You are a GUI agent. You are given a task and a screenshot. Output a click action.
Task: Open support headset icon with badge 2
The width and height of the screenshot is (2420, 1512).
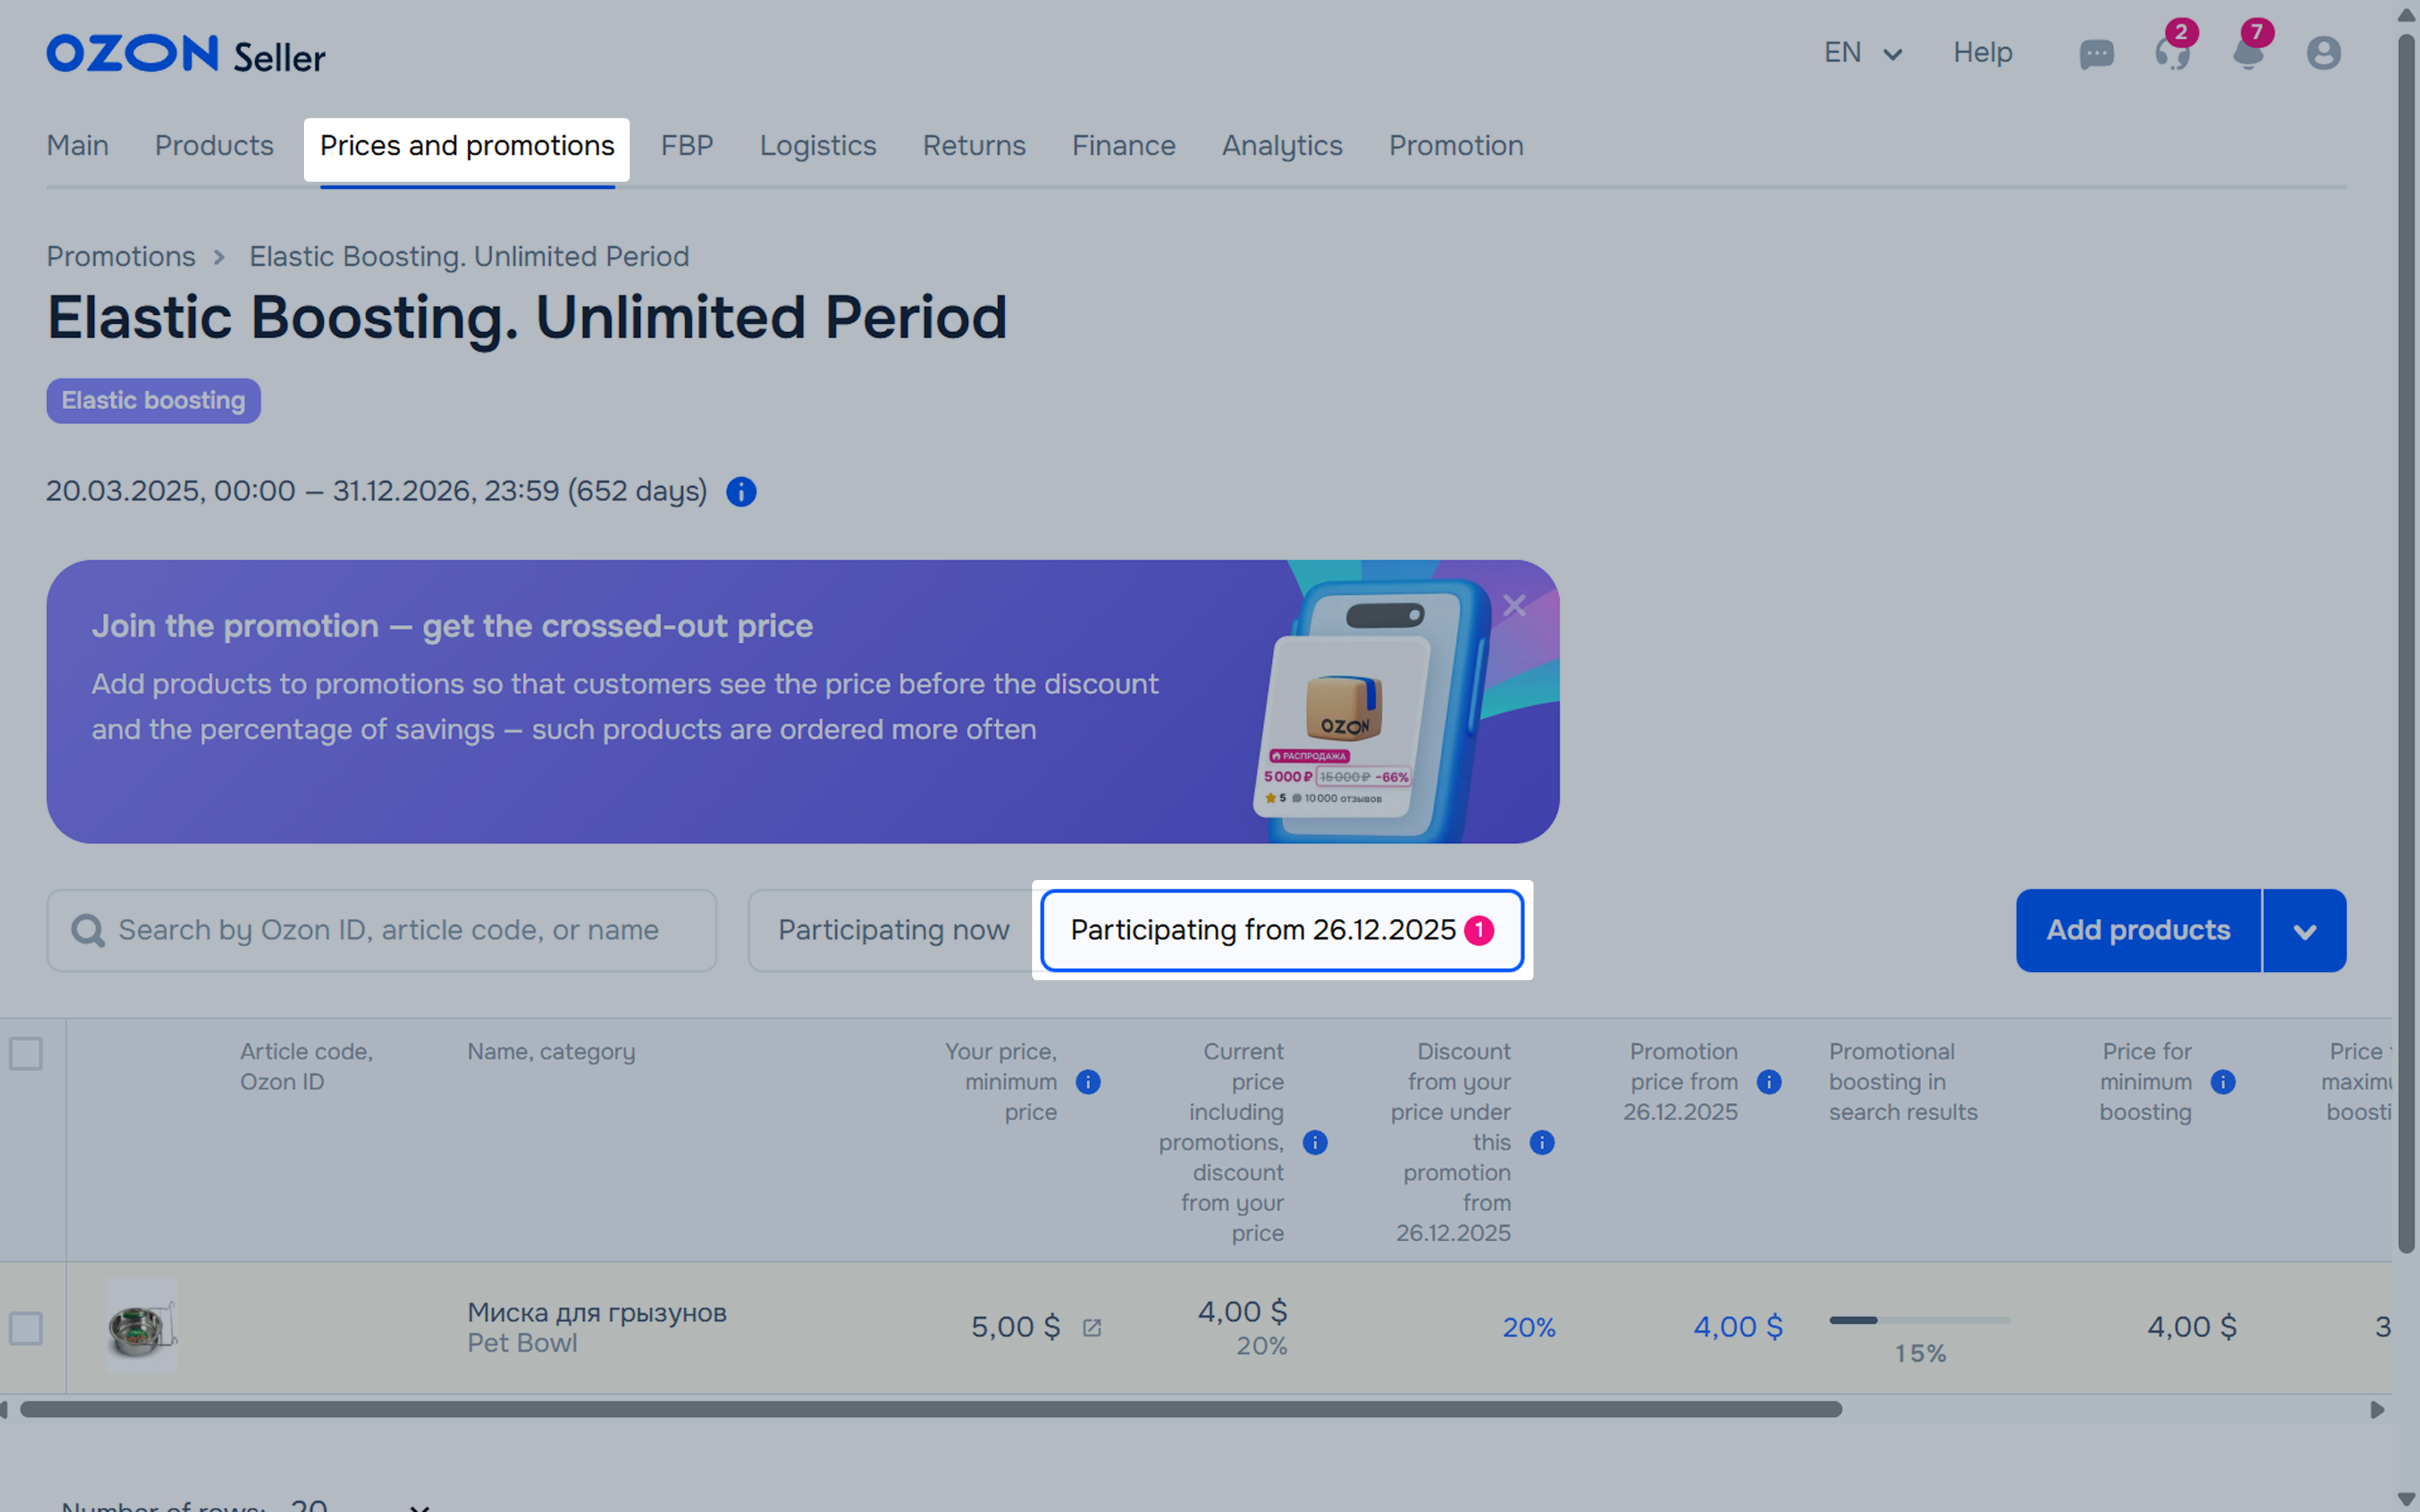click(2172, 53)
